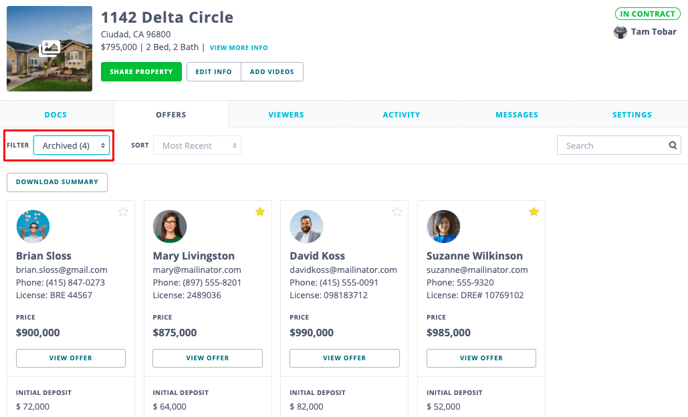The height and width of the screenshot is (417, 688).
Task: Remove star from Suzanne Wilkinson's offer
Action: tap(534, 212)
